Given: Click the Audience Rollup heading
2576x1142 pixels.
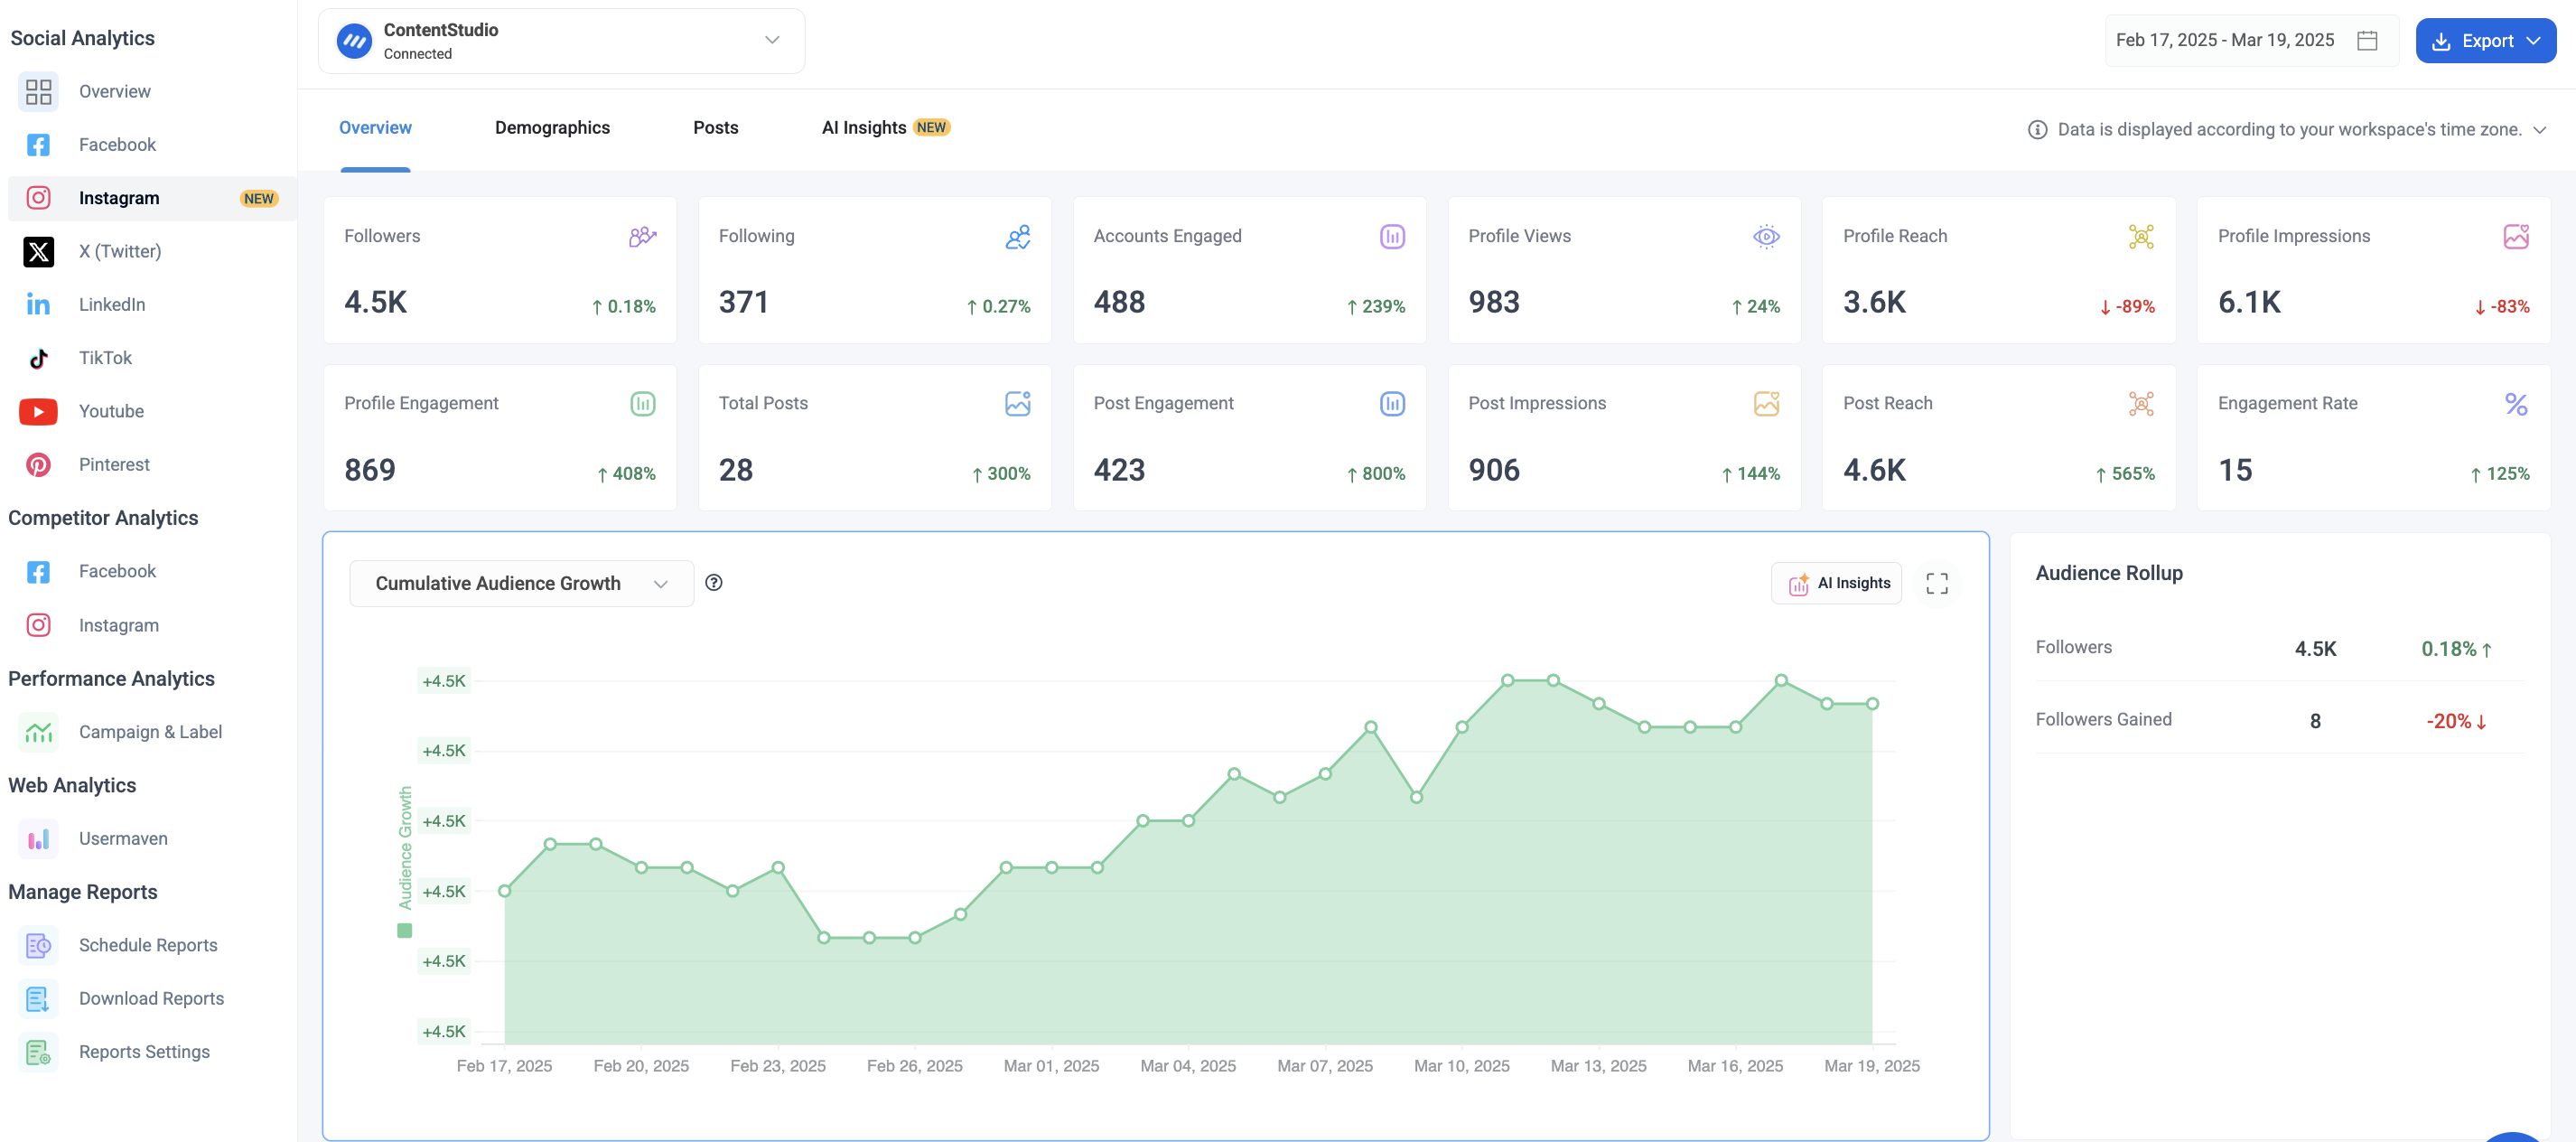Looking at the screenshot, I should (x=2109, y=573).
